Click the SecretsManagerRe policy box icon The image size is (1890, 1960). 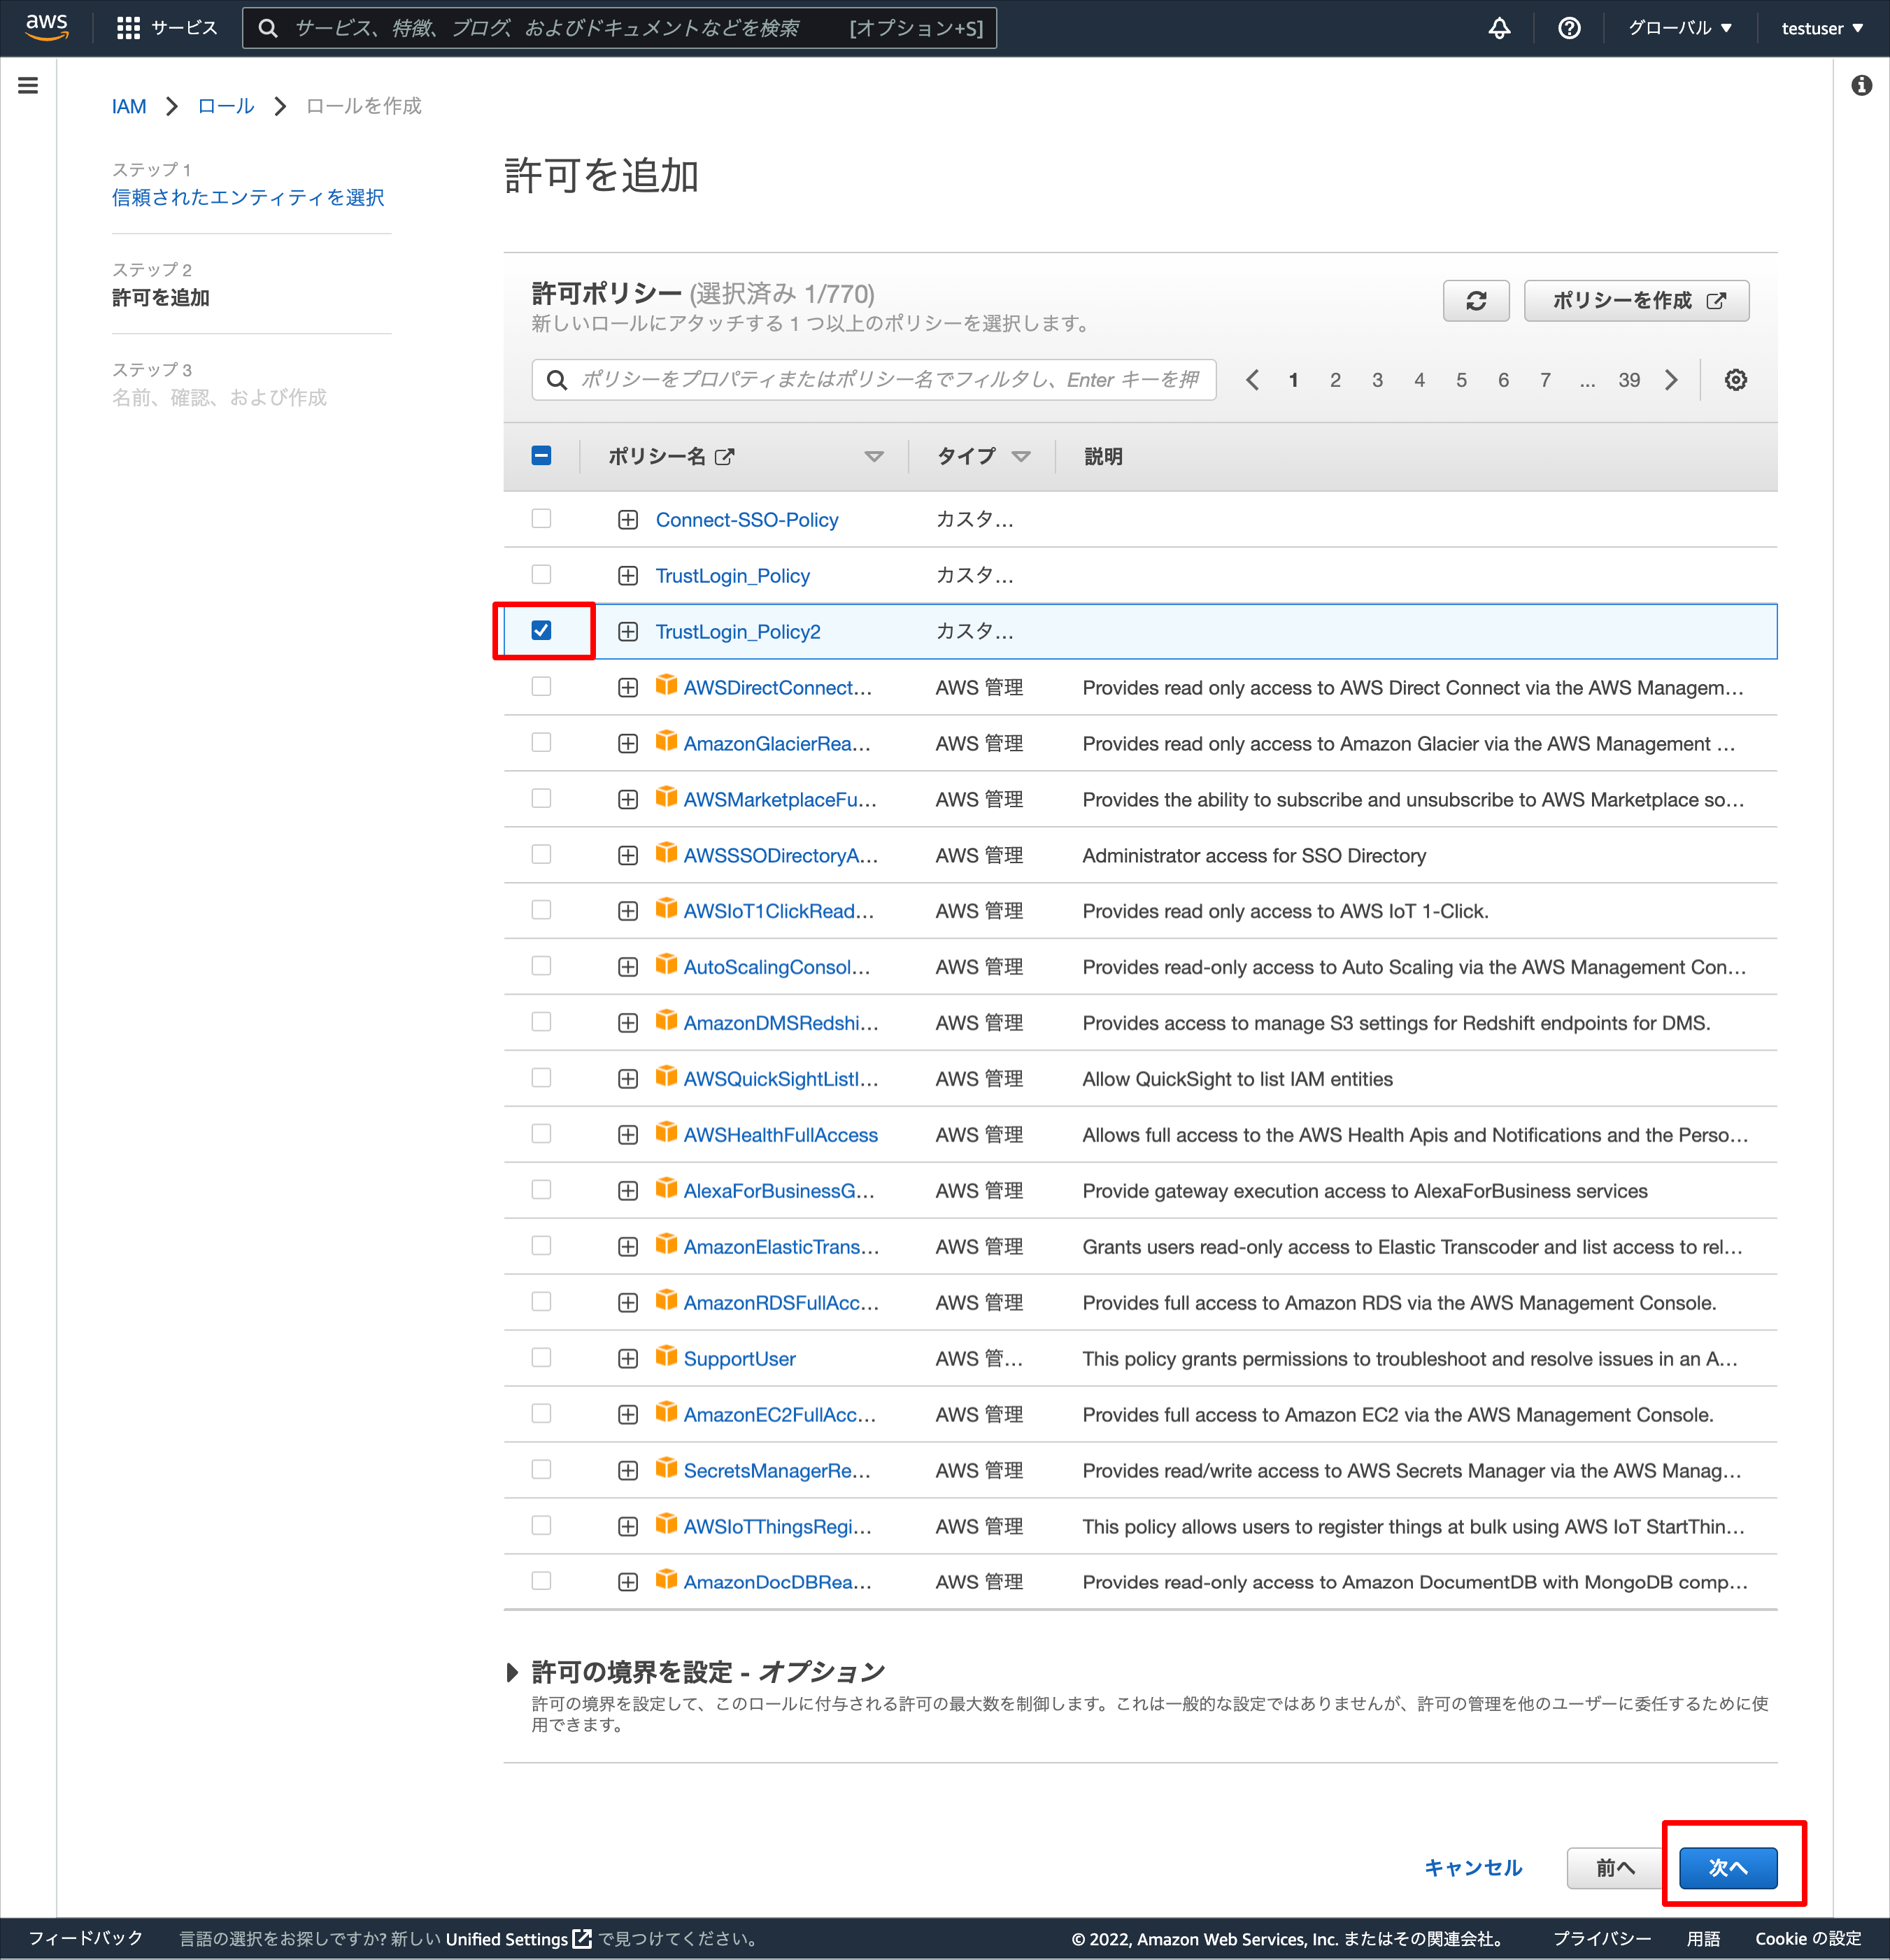coord(666,1469)
